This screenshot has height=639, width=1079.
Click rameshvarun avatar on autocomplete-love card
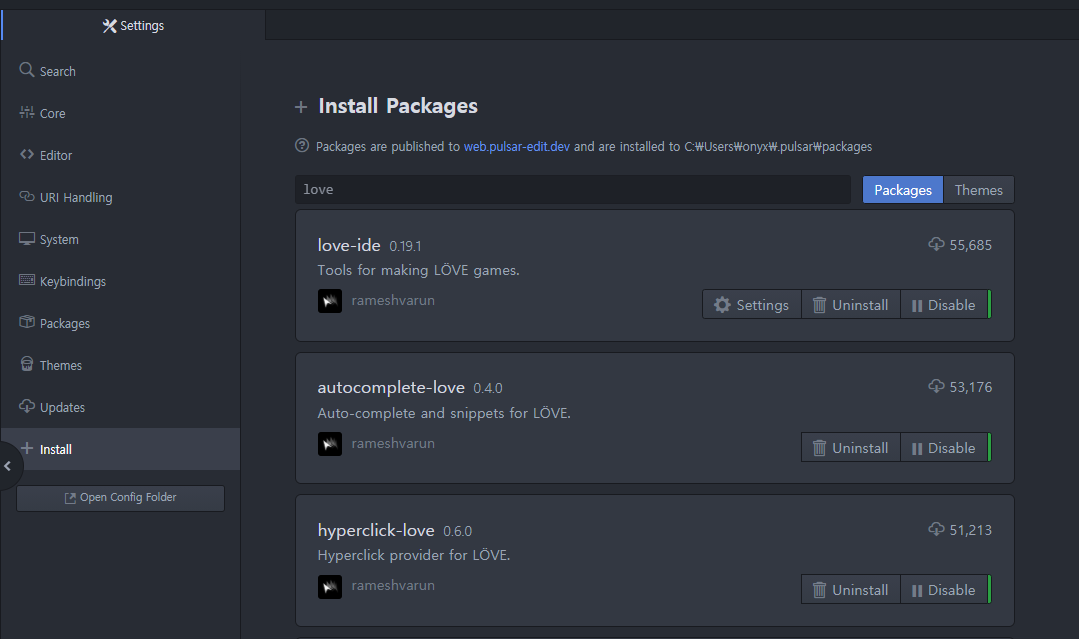[x=330, y=444]
